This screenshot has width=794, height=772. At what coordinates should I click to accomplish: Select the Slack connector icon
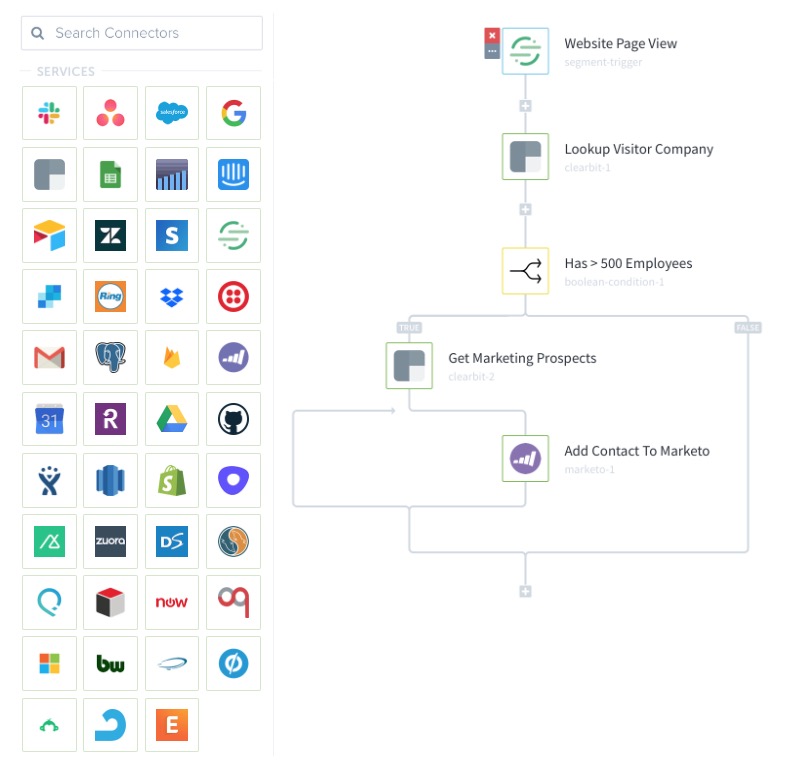pyautogui.click(x=49, y=113)
